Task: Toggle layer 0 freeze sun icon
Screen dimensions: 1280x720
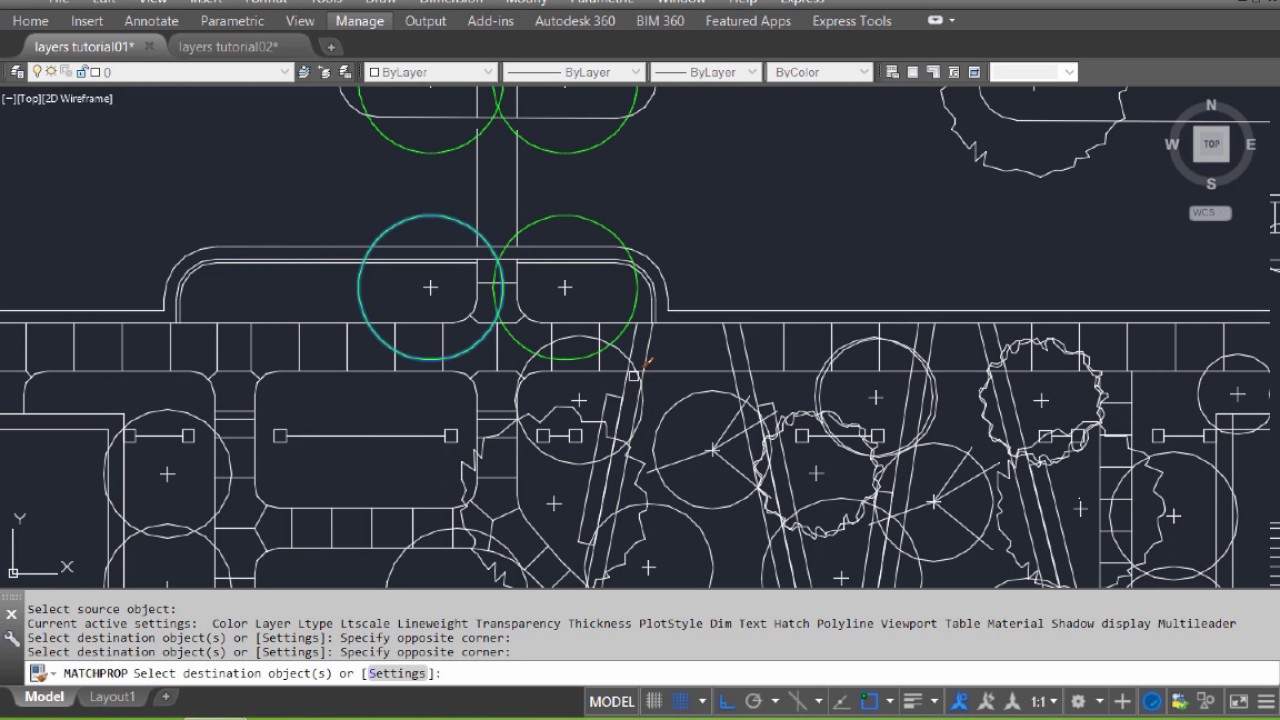Action: [51, 72]
